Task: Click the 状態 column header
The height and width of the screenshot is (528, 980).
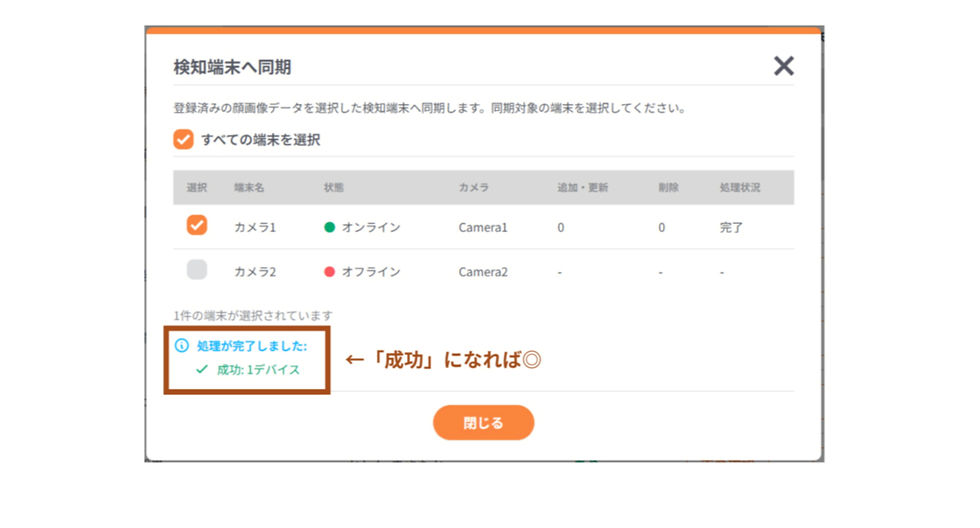Action: coord(334,187)
